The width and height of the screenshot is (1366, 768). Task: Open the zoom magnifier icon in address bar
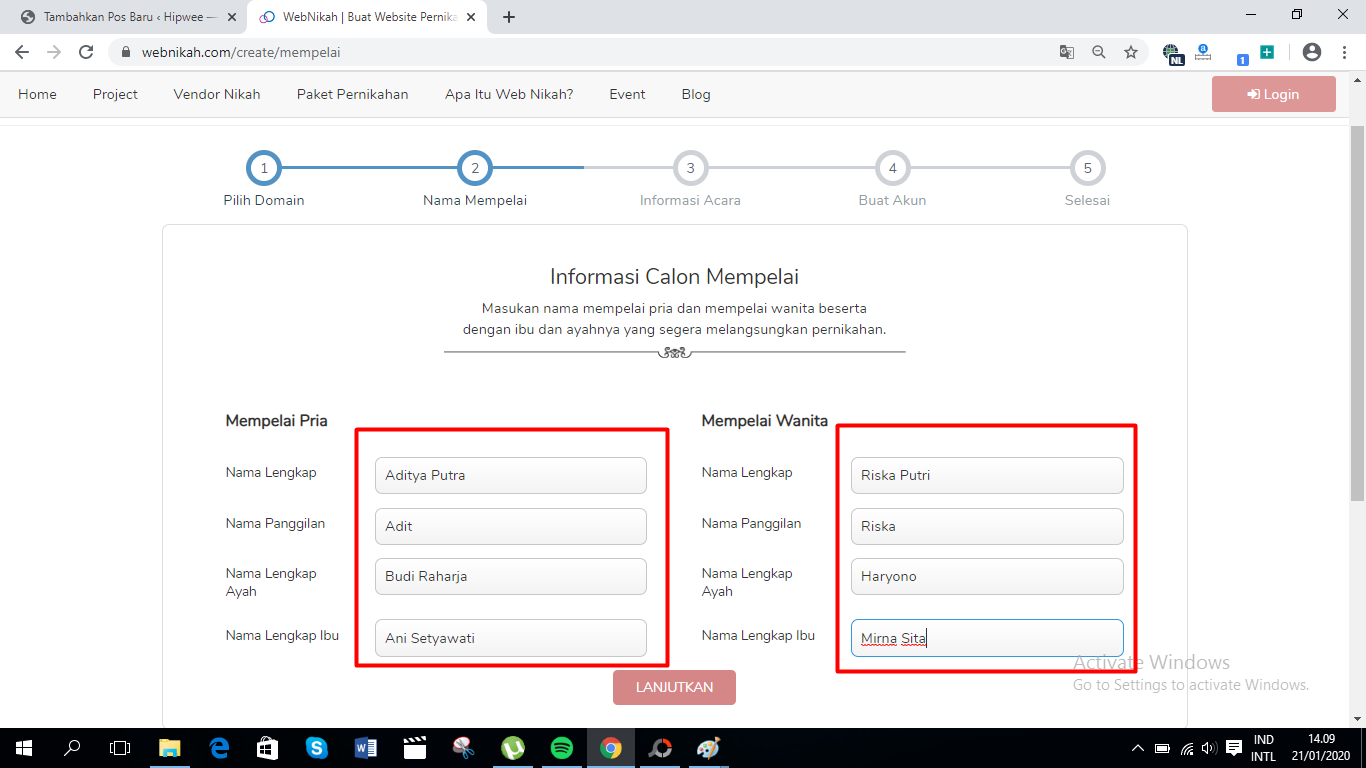pos(1099,50)
